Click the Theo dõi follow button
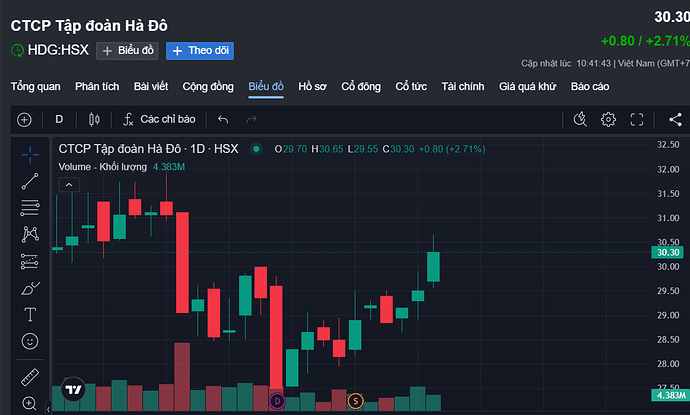 [x=199, y=50]
